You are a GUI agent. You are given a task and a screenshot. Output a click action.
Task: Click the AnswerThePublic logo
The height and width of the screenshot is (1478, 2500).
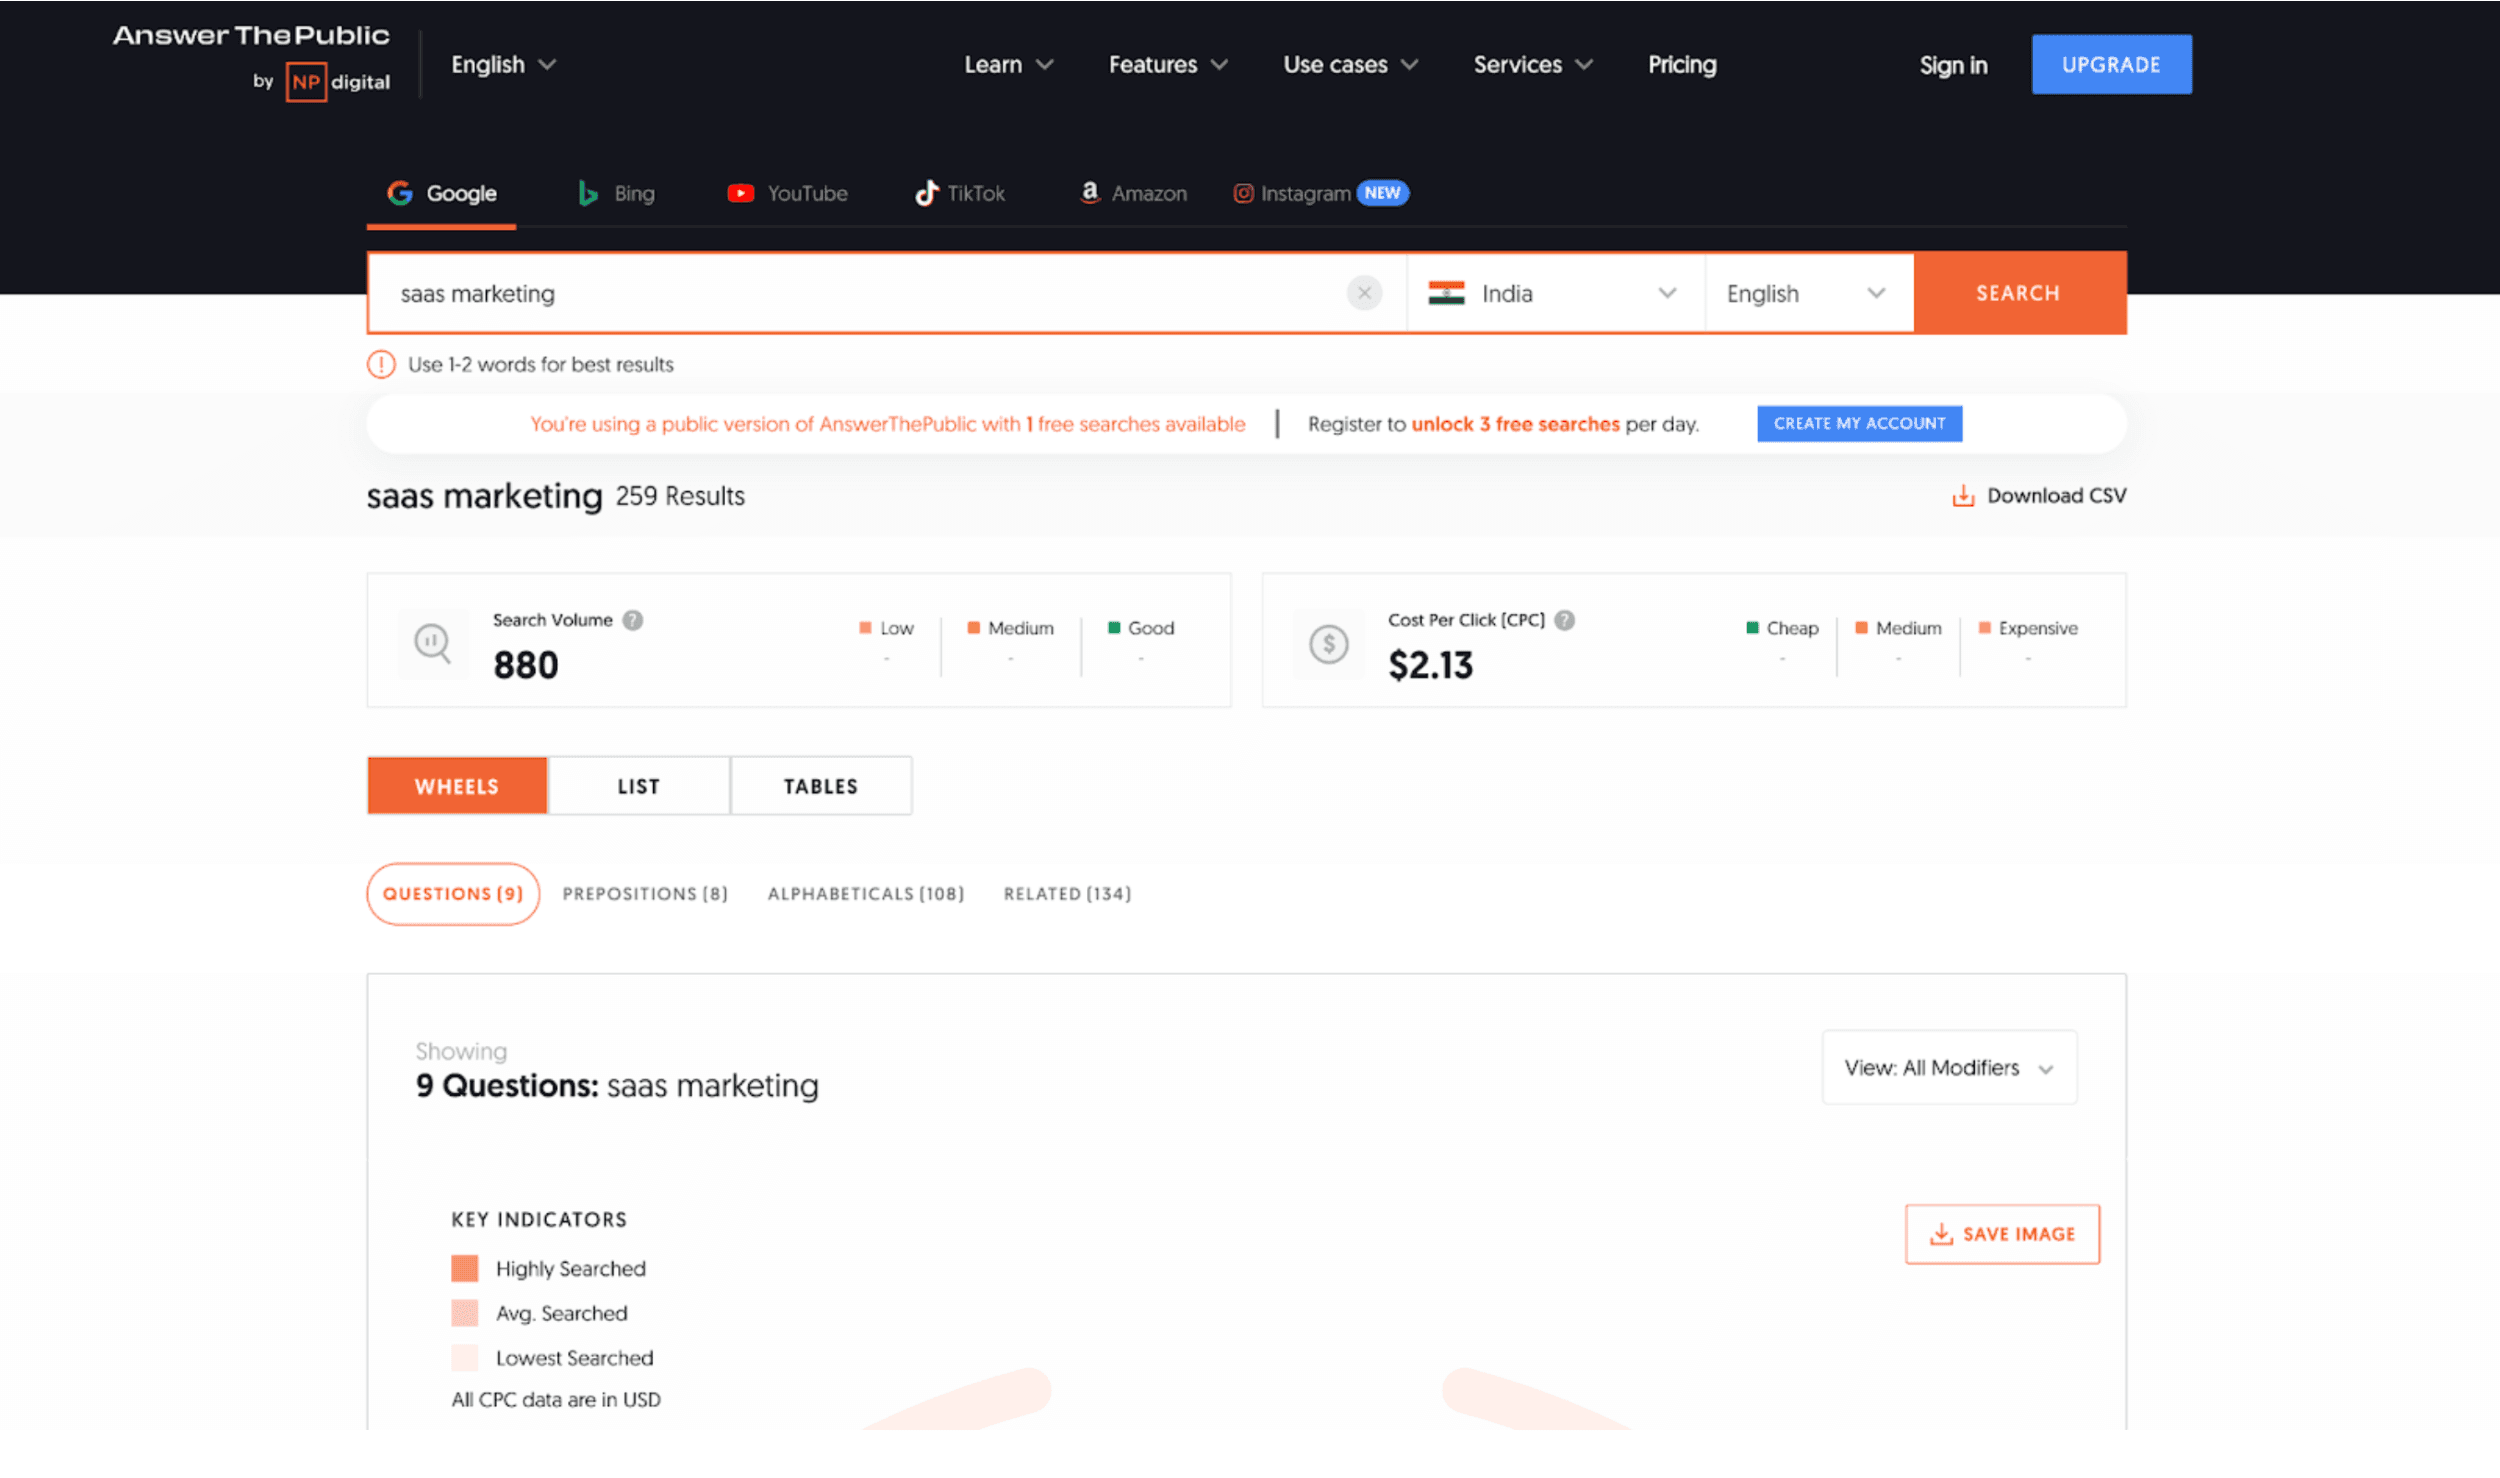[251, 36]
